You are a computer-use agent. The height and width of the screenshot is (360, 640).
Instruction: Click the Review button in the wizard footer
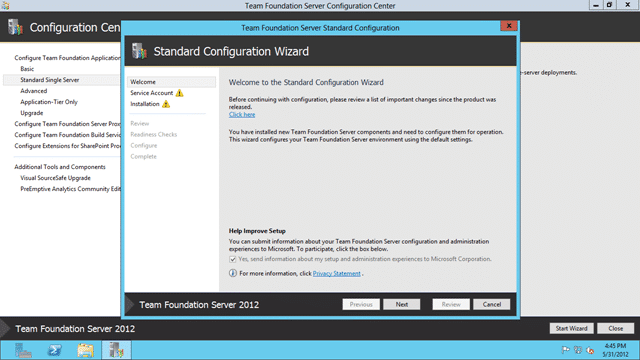[451, 304]
